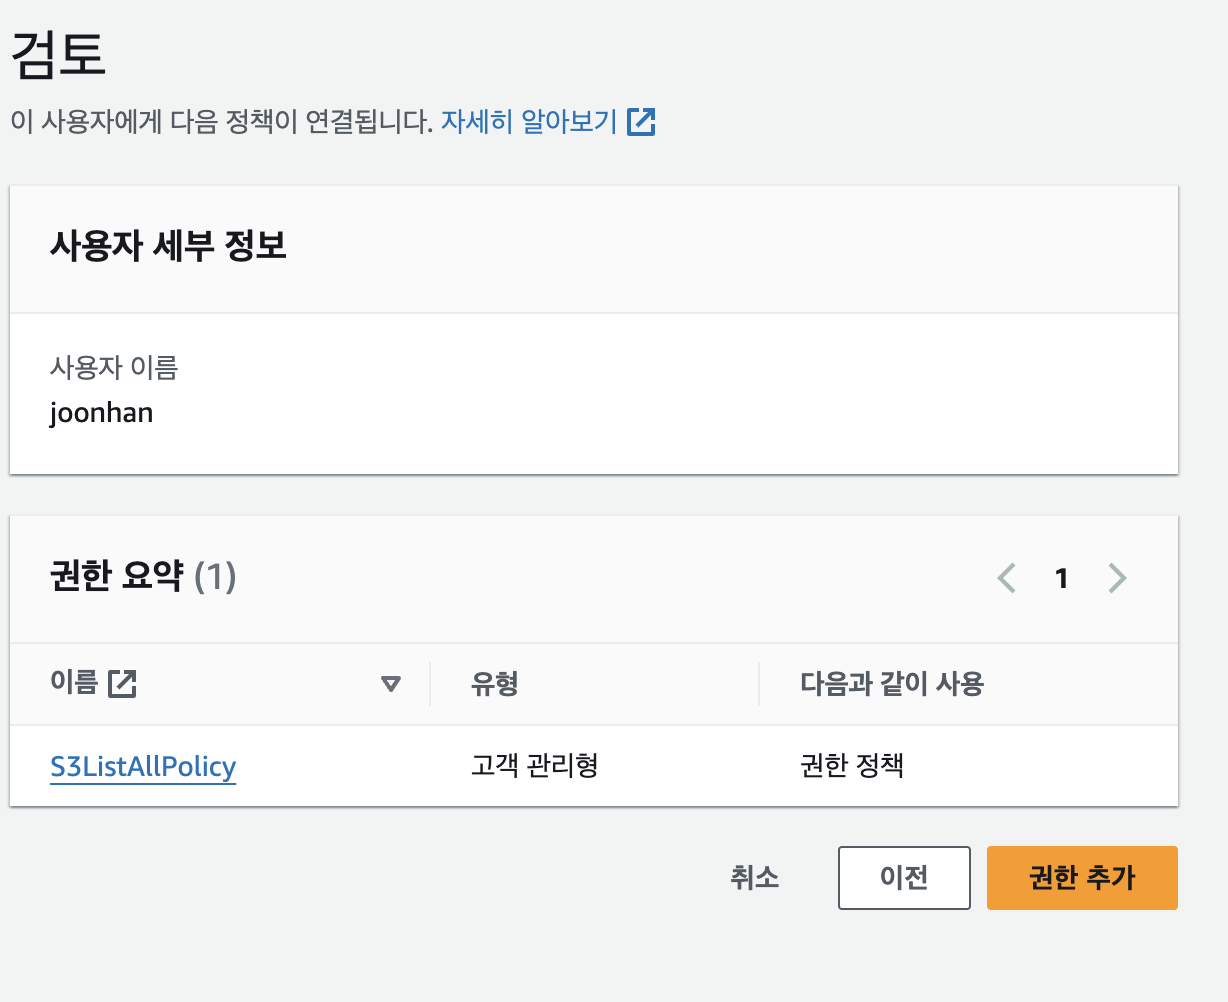Select page number 1 in pagination
1228x1002 pixels.
[x=1062, y=578]
